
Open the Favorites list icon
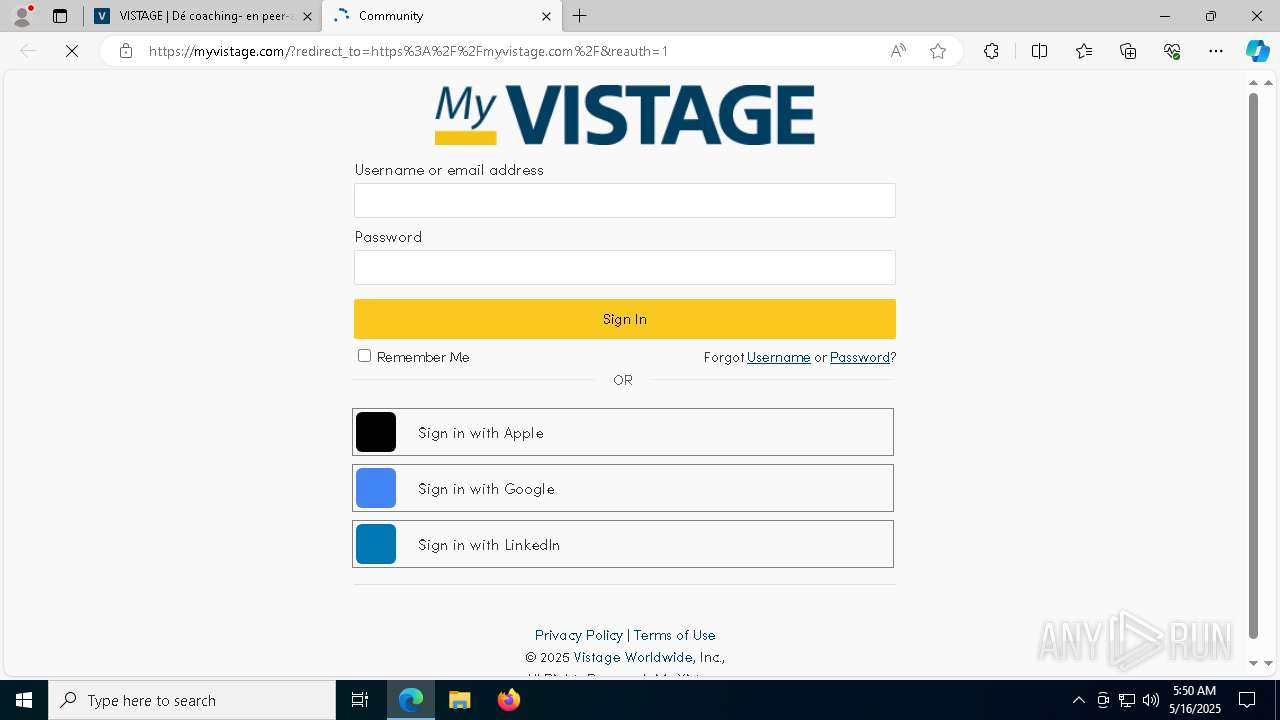1084,51
